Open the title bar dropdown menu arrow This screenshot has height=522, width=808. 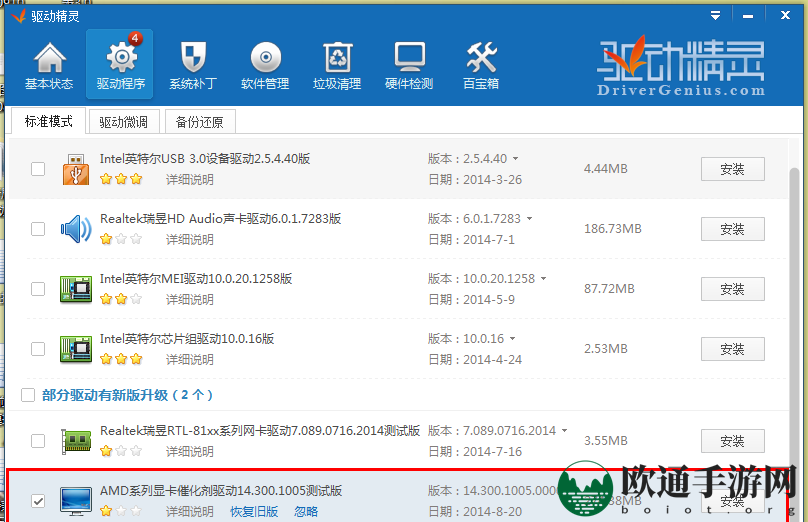pyautogui.click(x=715, y=15)
